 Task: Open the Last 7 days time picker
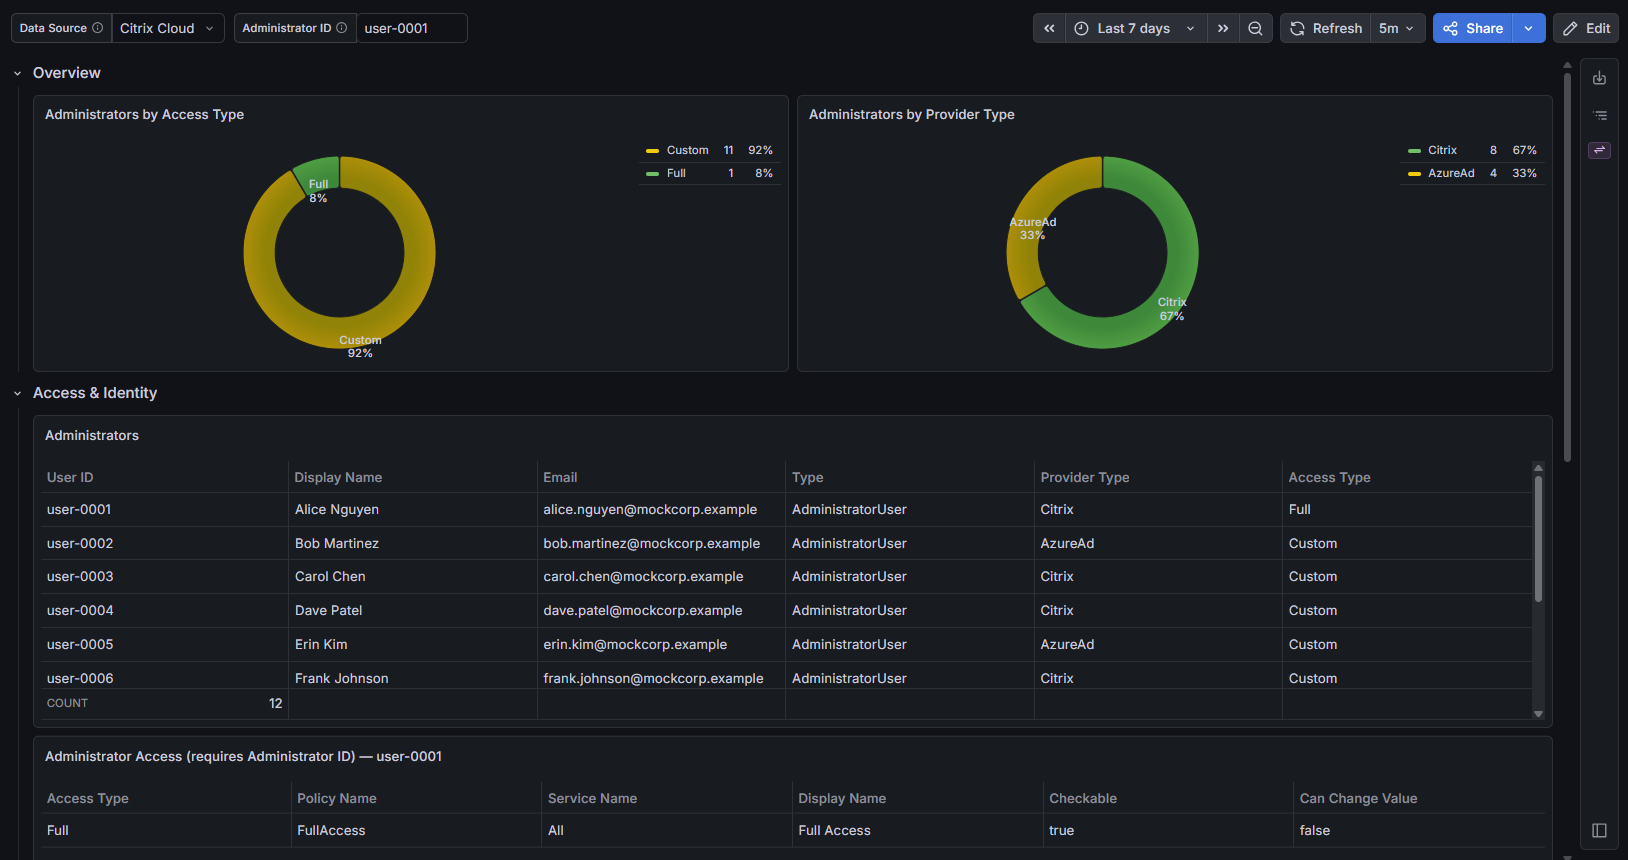[x=1136, y=28]
